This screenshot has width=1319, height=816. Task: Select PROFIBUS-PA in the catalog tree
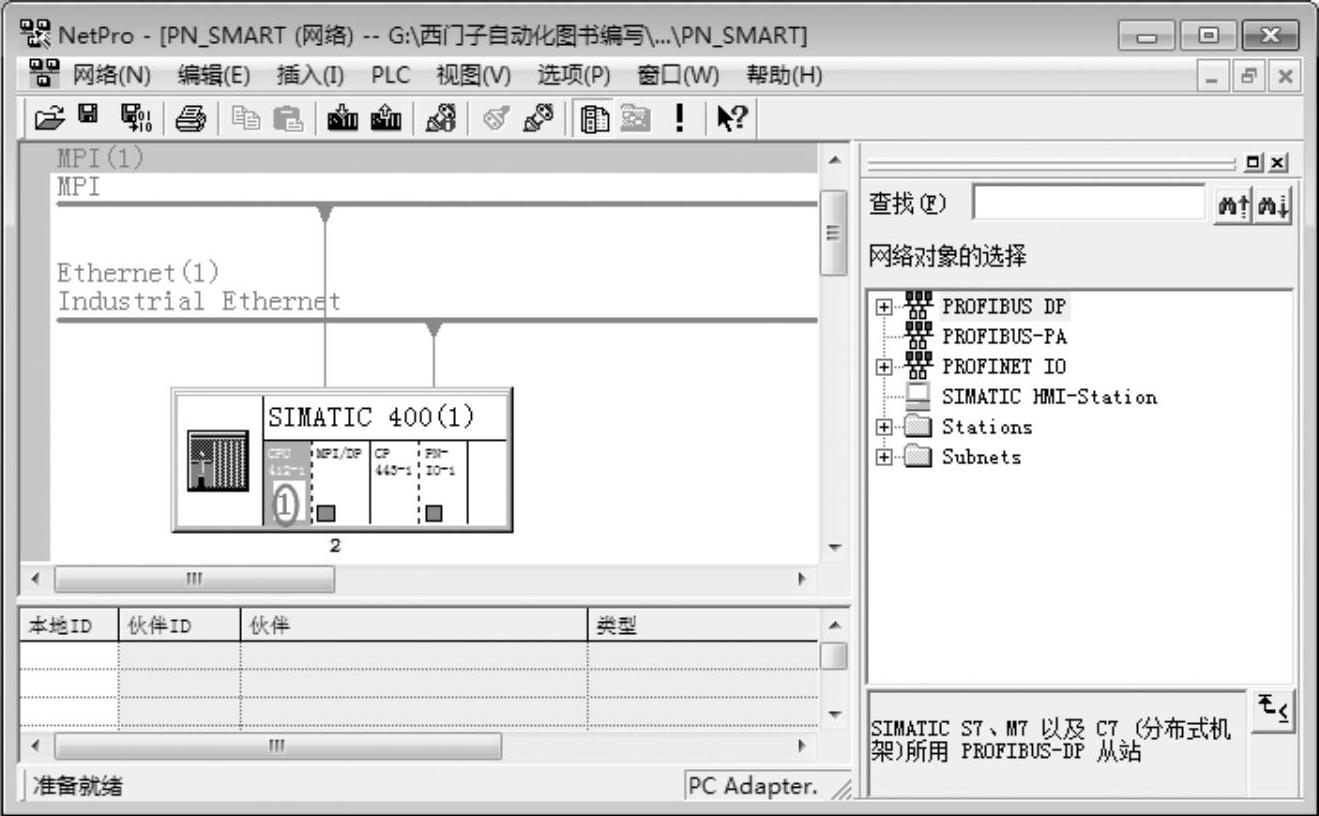point(1004,336)
